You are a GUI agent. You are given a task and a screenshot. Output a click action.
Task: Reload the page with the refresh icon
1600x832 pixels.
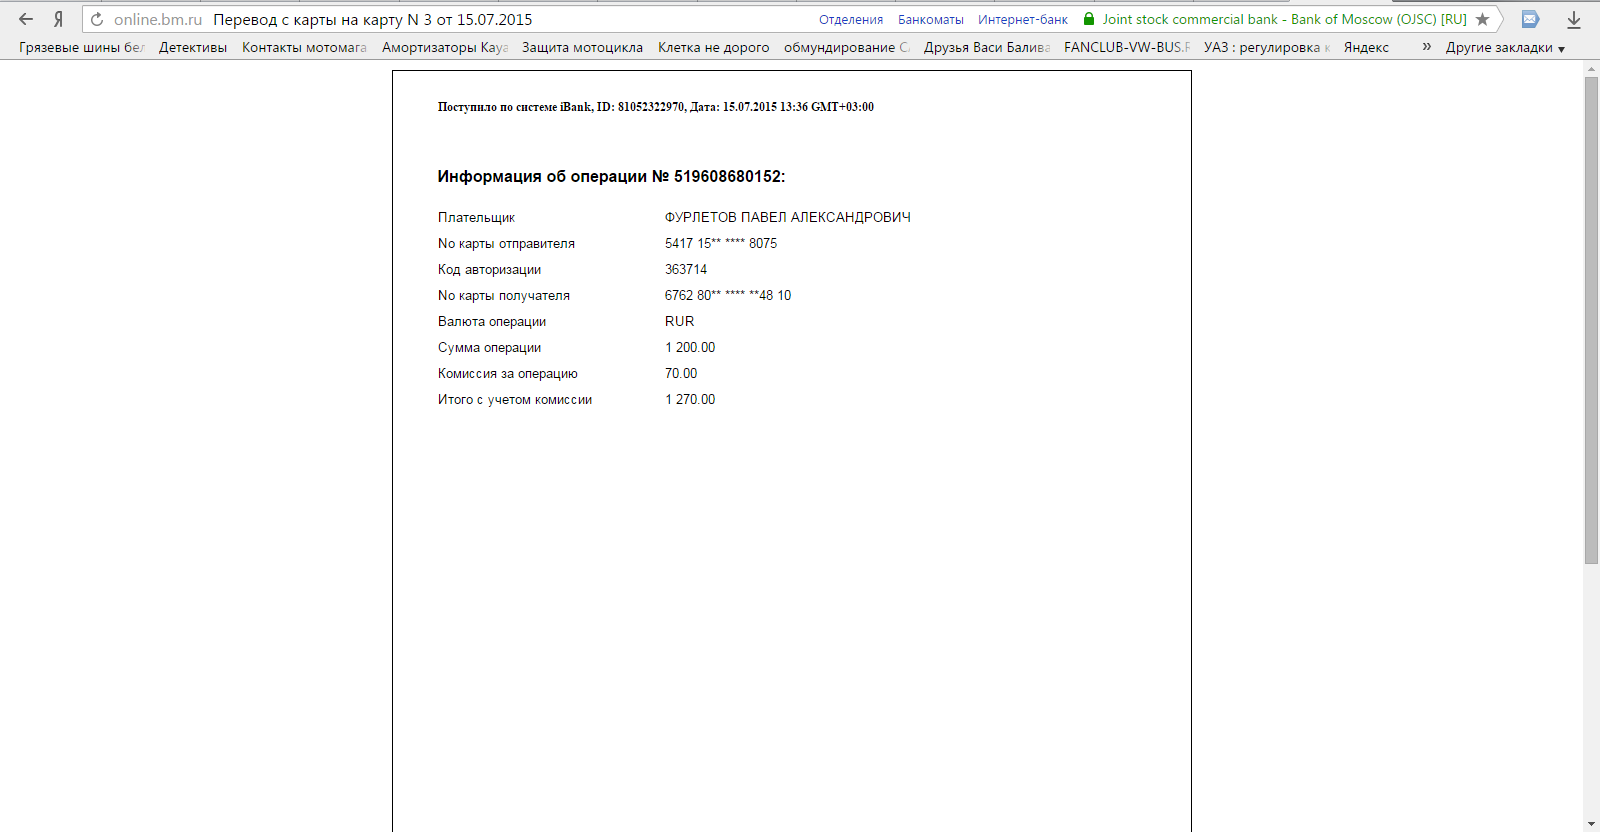click(x=97, y=19)
